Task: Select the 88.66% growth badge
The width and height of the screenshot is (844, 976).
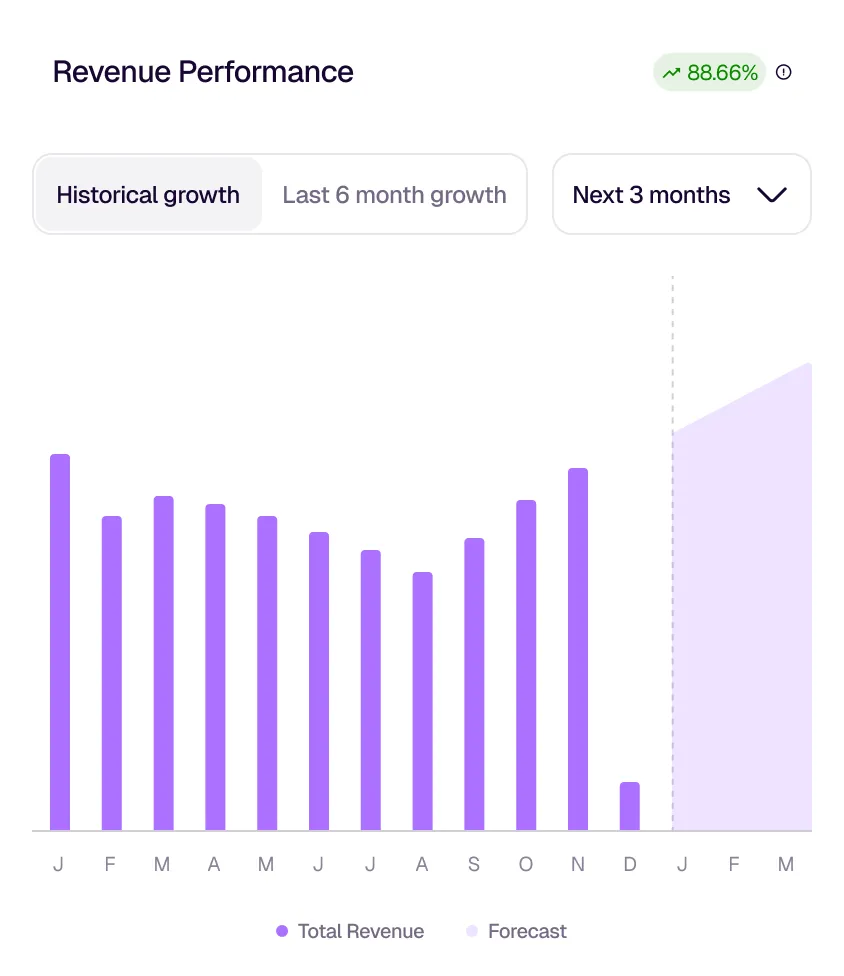Action: point(709,72)
